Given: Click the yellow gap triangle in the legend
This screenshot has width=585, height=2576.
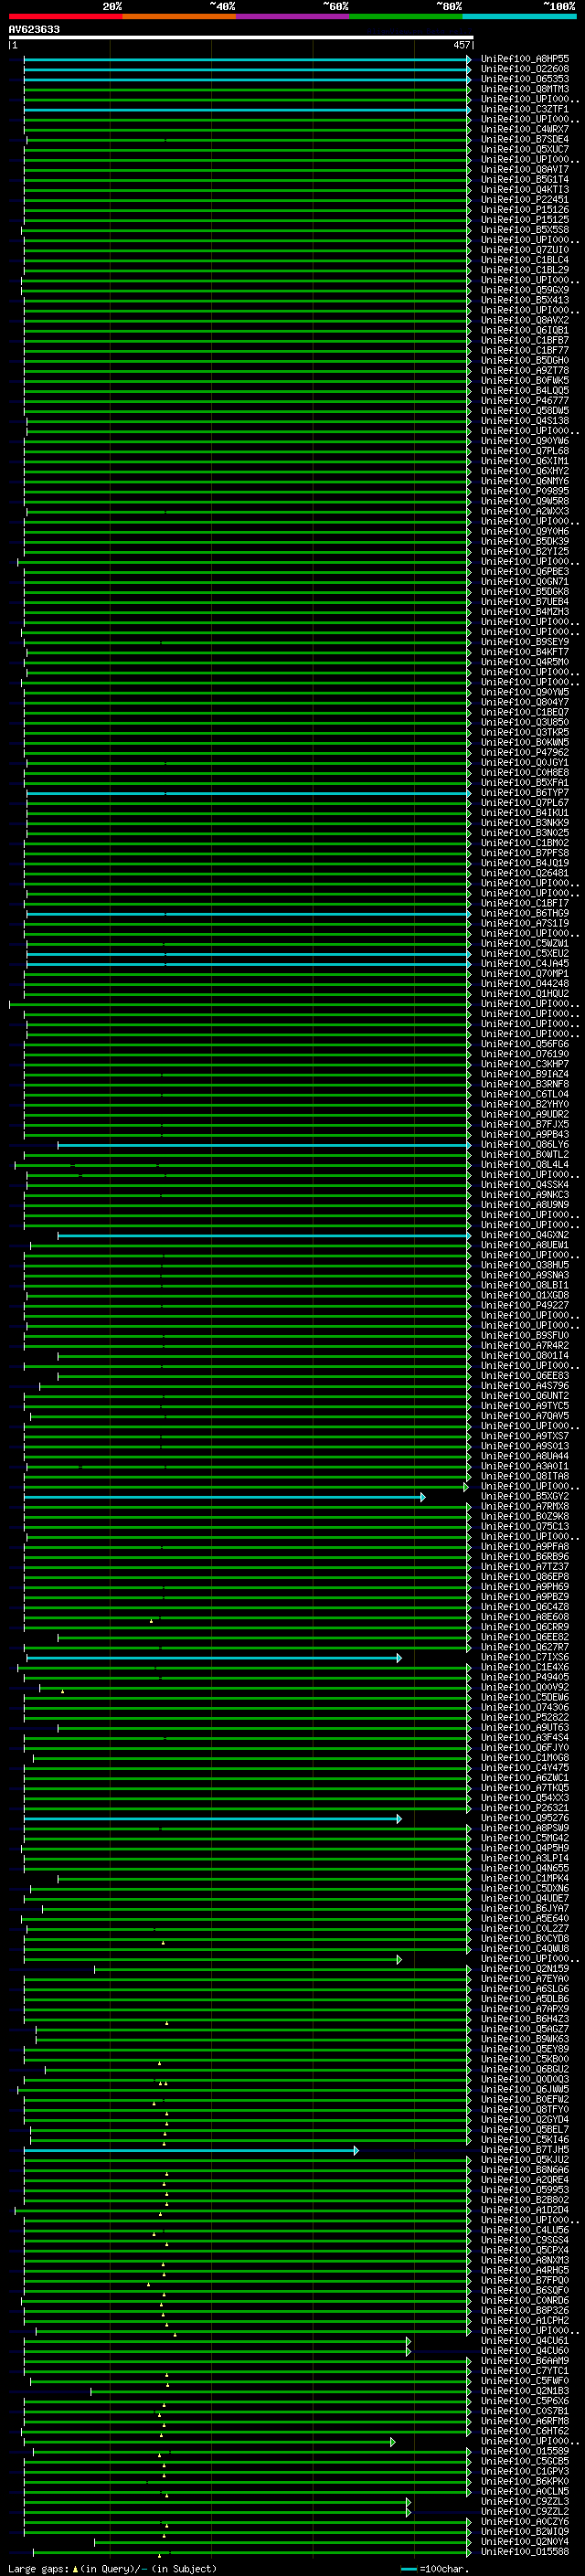Looking at the screenshot, I should coord(75,2568).
